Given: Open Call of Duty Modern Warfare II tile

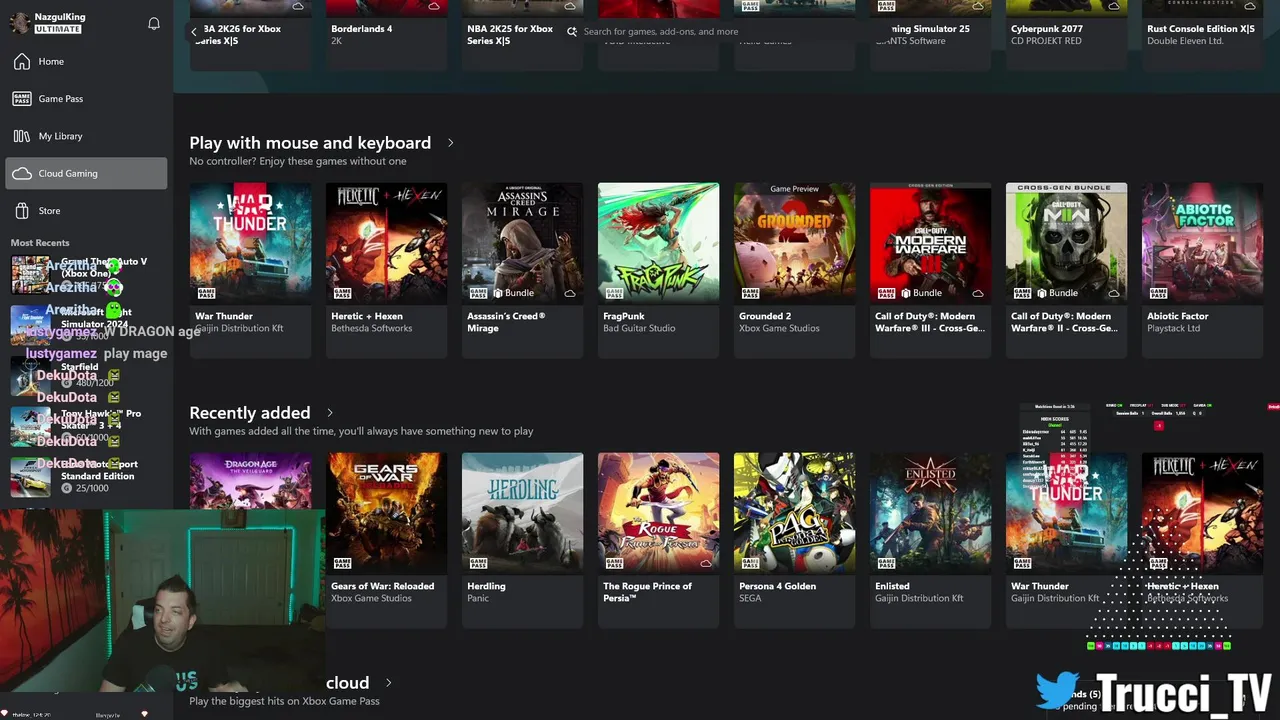Looking at the screenshot, I should [x=1066, y=270].
